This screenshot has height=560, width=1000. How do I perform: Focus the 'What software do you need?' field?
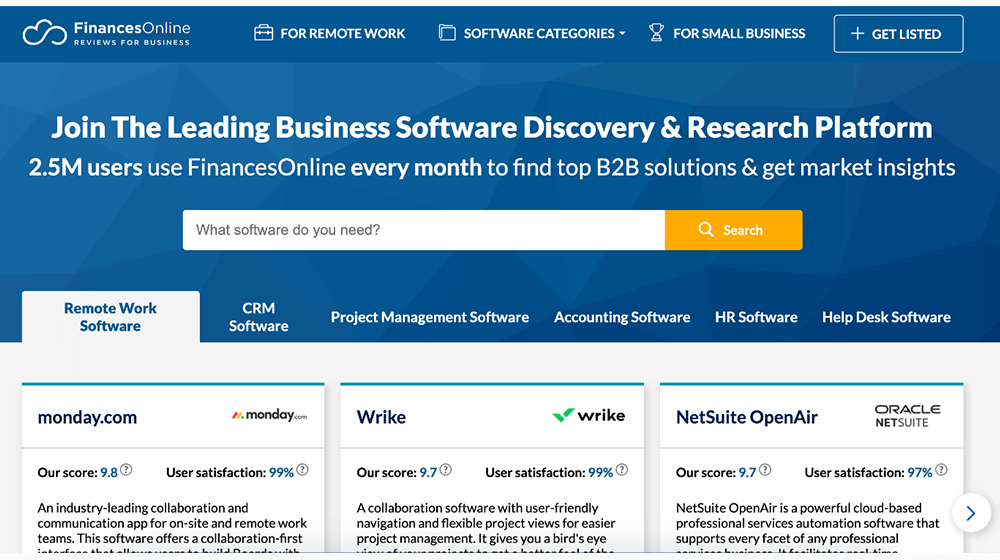coord(423,230)
